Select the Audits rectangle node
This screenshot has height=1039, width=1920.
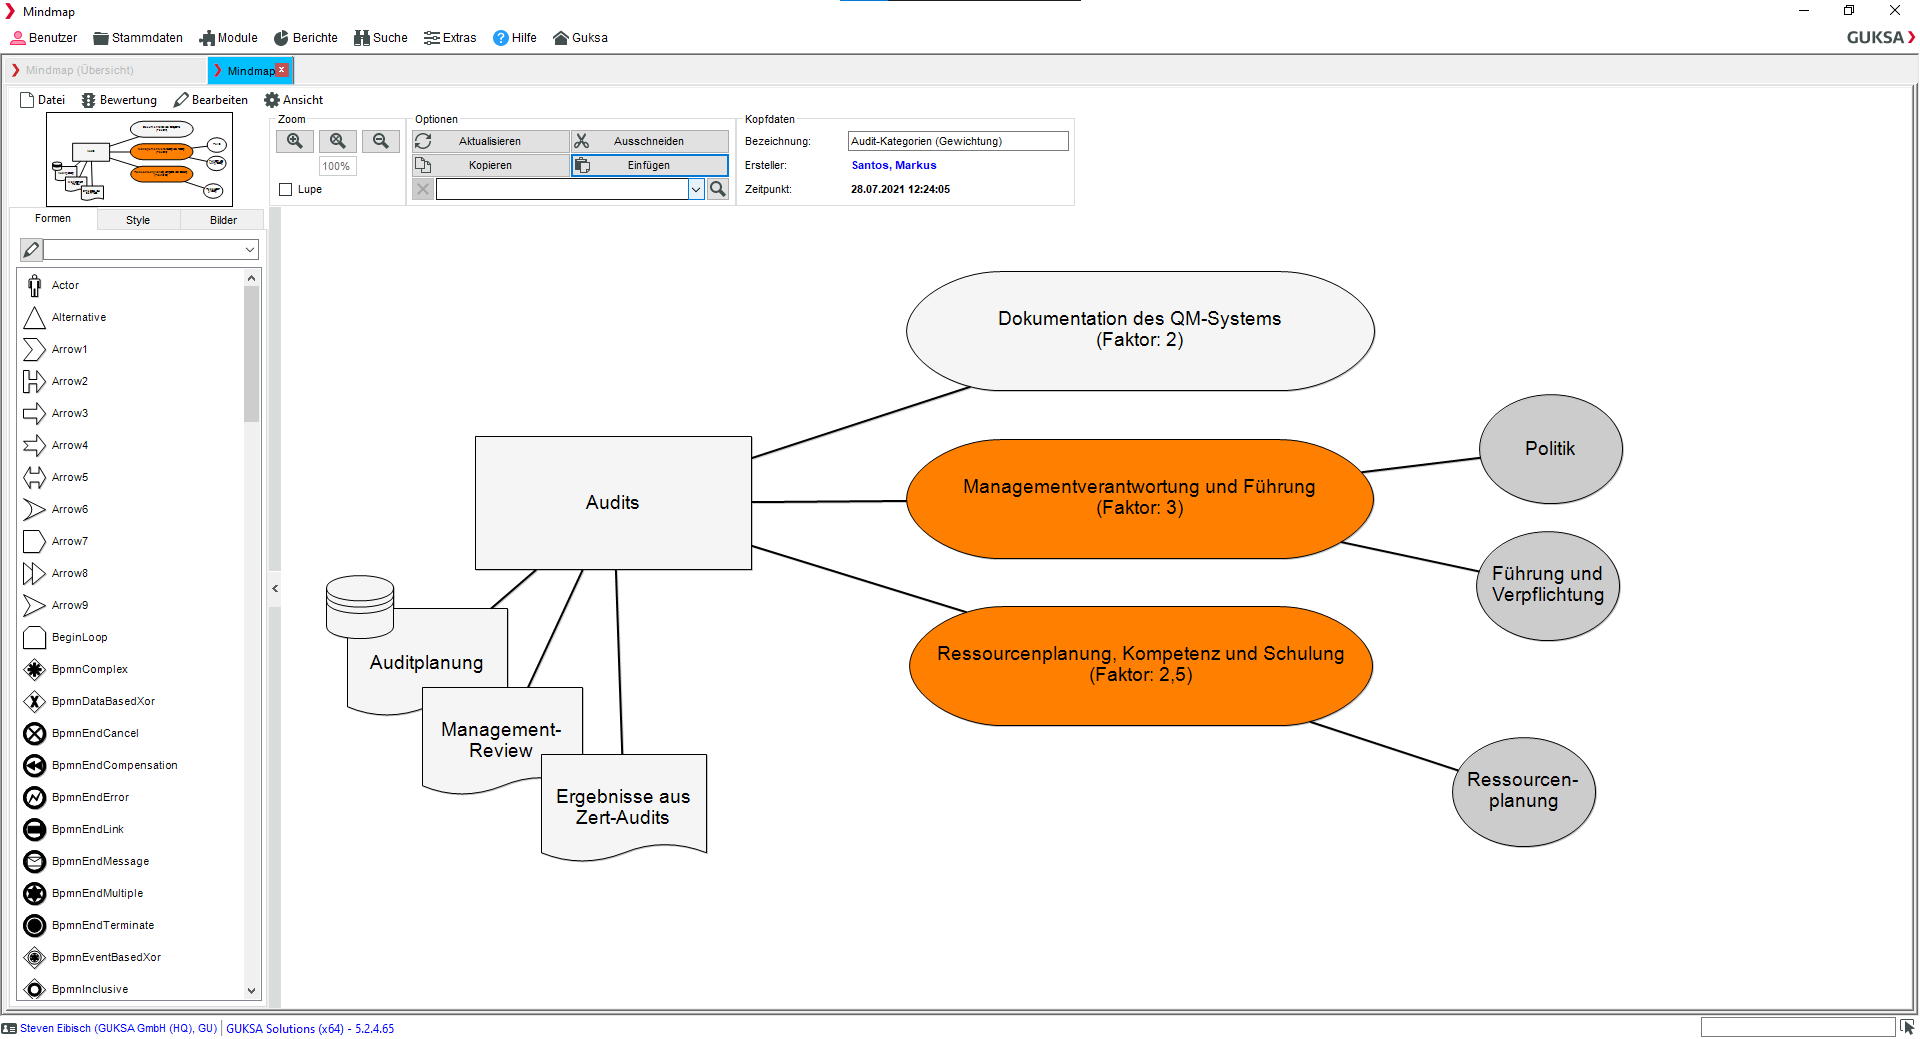point(613,503)
